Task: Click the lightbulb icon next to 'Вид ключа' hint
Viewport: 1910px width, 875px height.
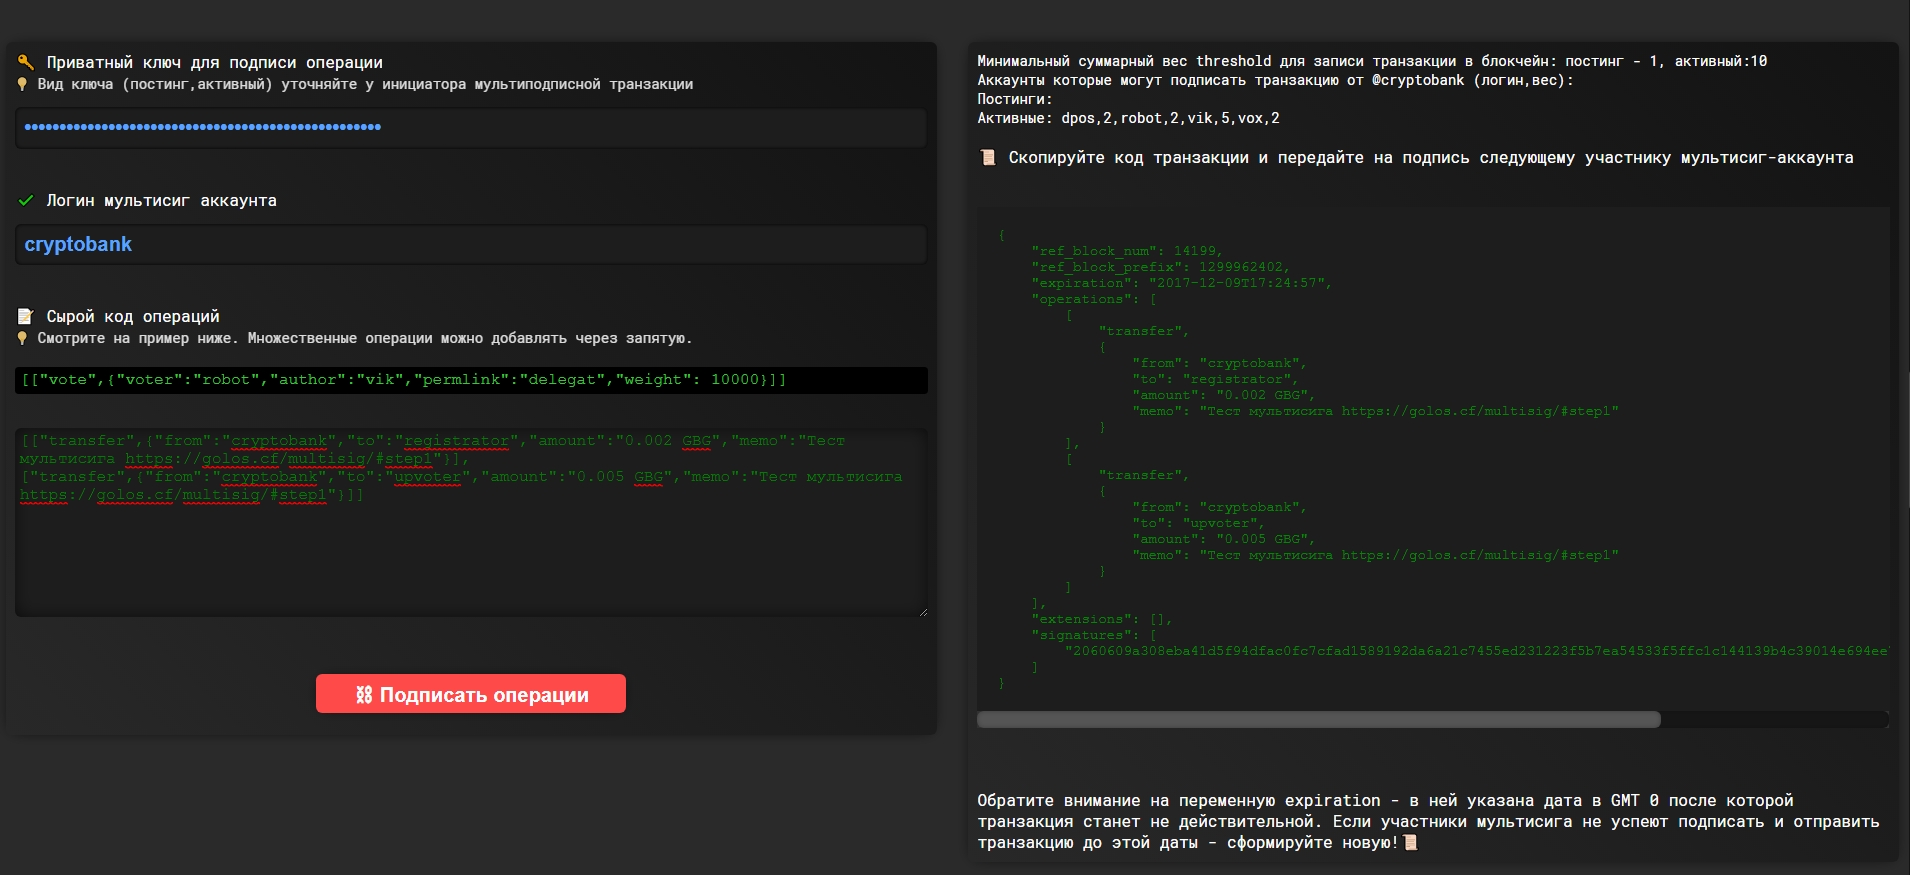Action: 23,84
